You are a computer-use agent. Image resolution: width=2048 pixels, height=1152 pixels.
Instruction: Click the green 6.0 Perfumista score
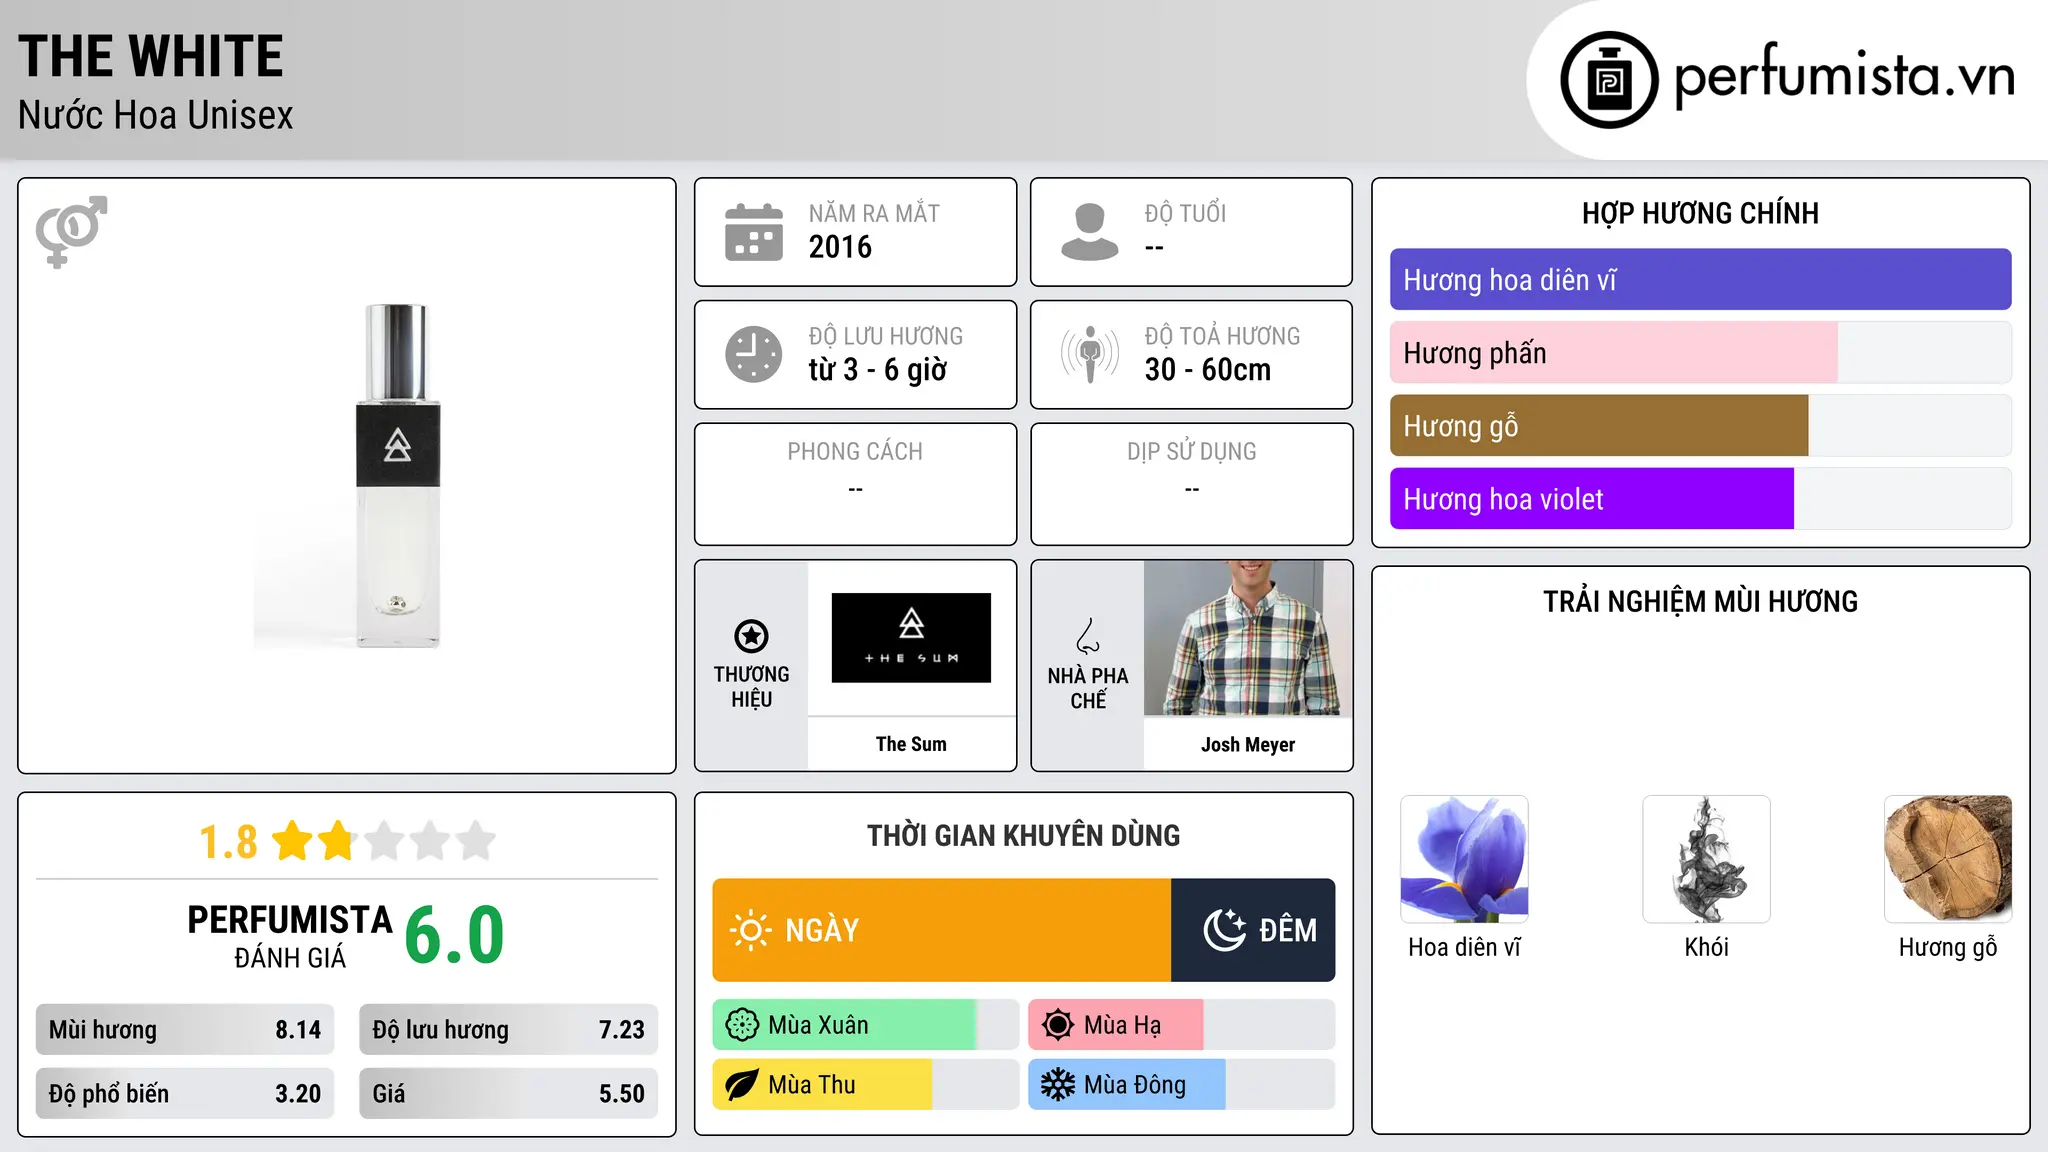click(454, 935)
